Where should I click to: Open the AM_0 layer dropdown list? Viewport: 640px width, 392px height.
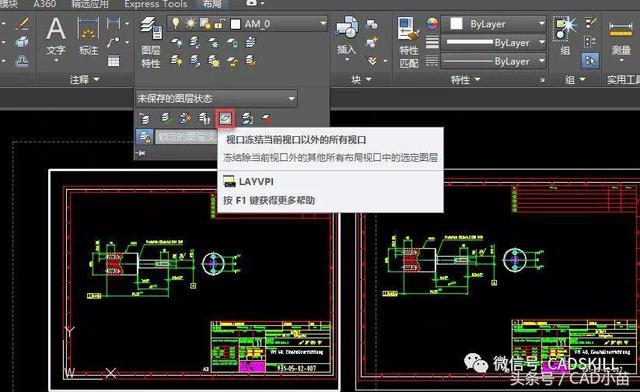(323, 24)
